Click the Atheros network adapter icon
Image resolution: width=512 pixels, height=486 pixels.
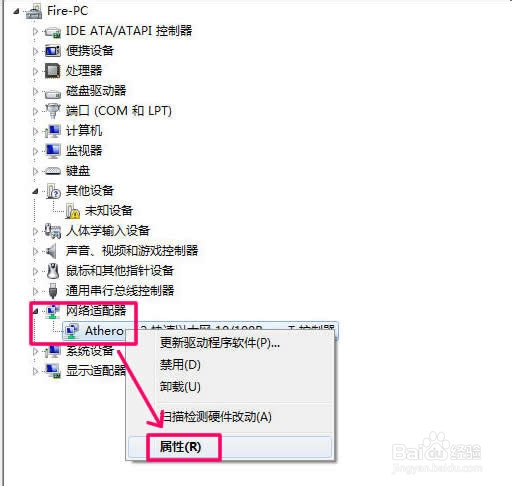71,331
